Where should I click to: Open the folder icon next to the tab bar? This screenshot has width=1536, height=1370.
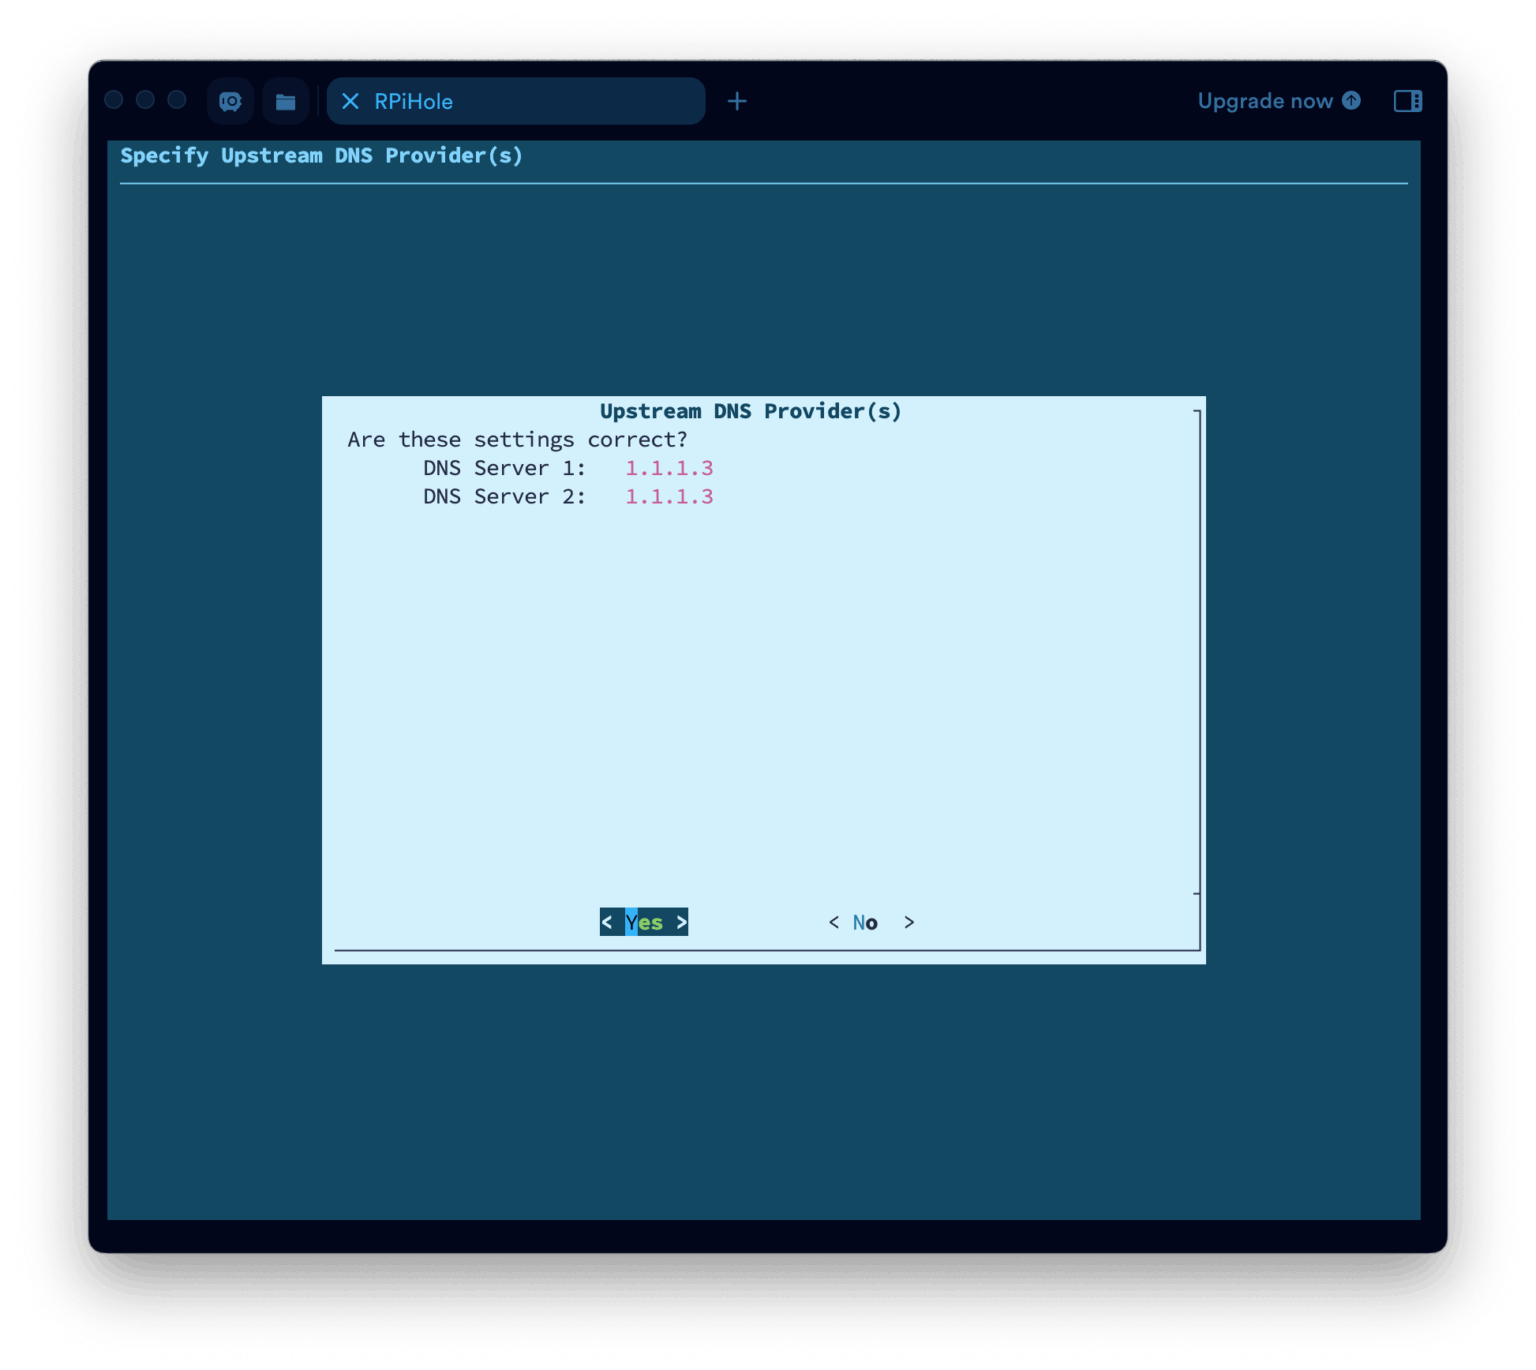(285, 101)
